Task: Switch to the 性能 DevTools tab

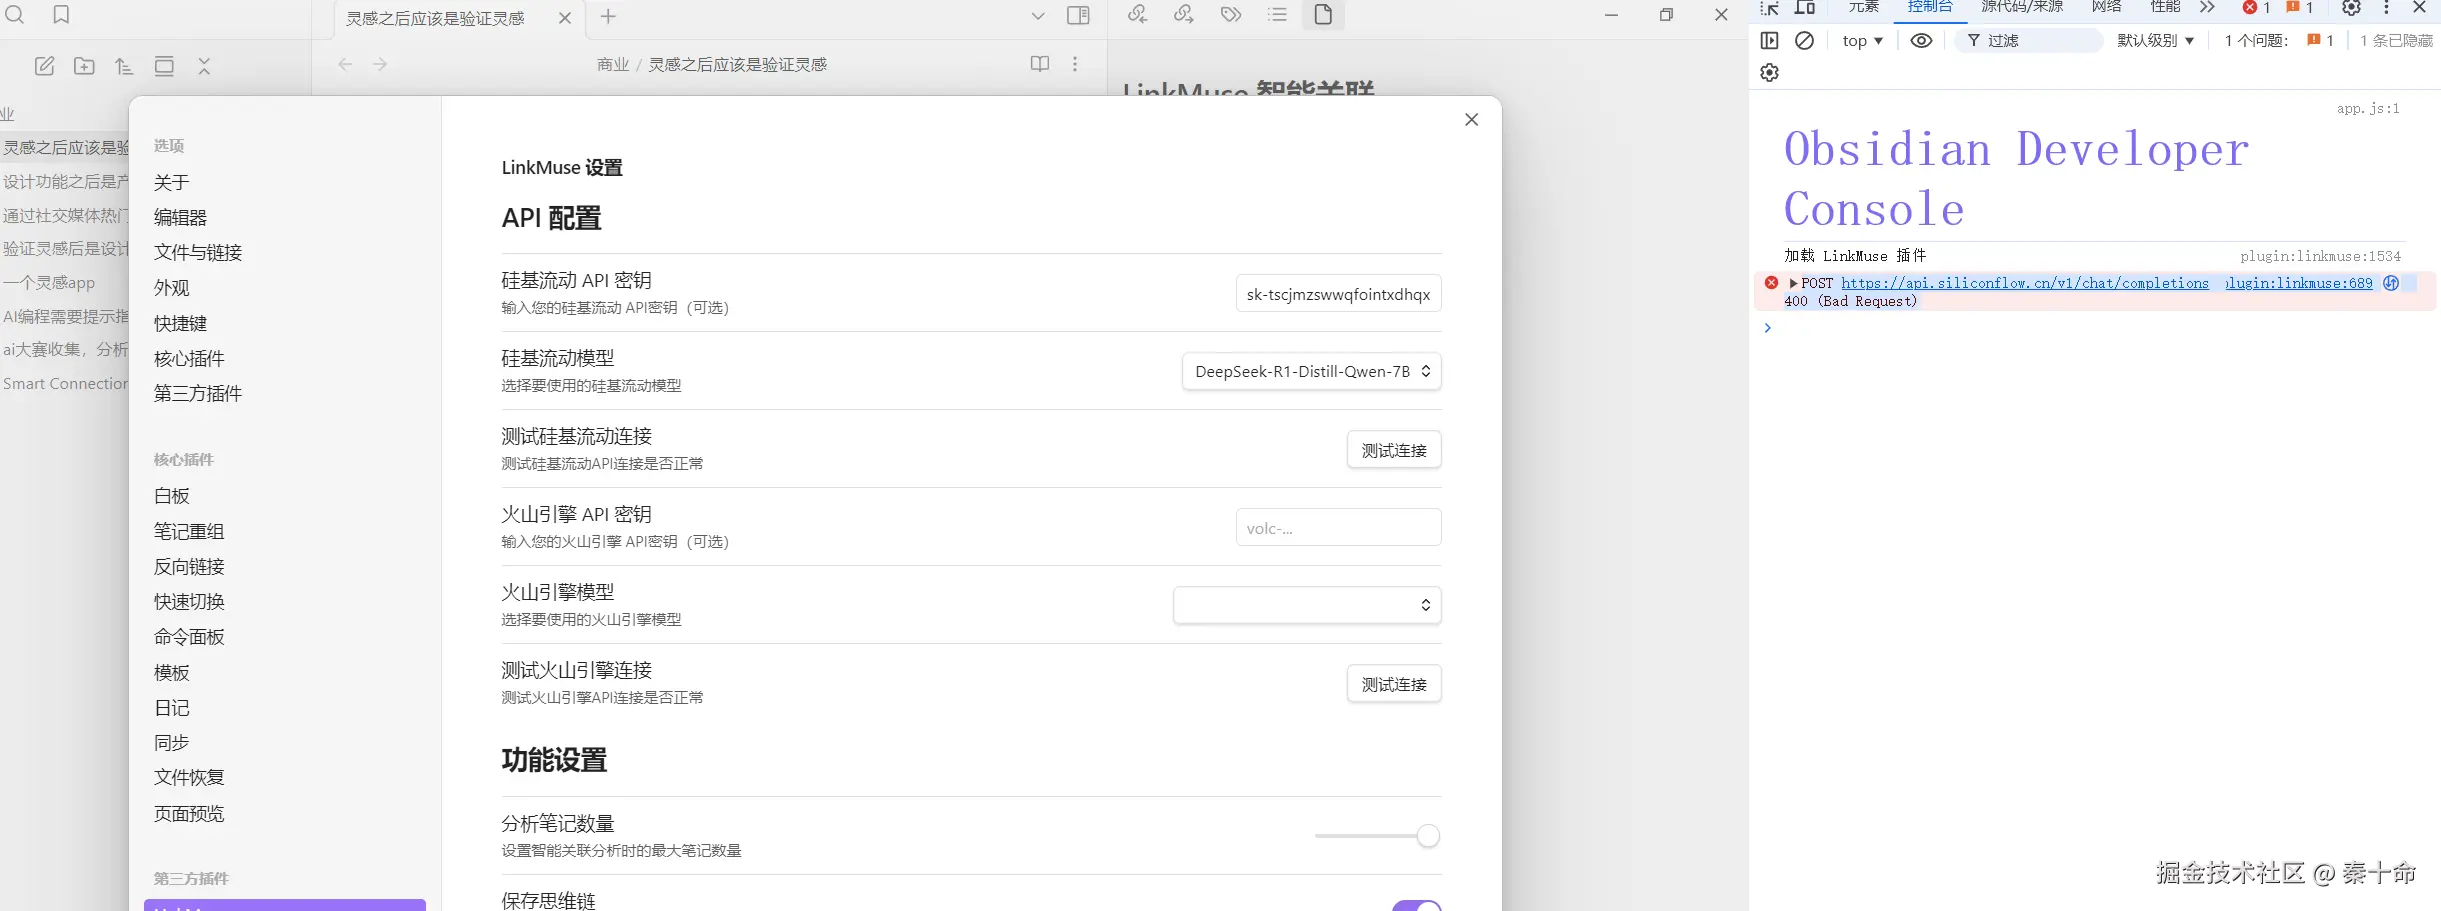Action: 2165,7
